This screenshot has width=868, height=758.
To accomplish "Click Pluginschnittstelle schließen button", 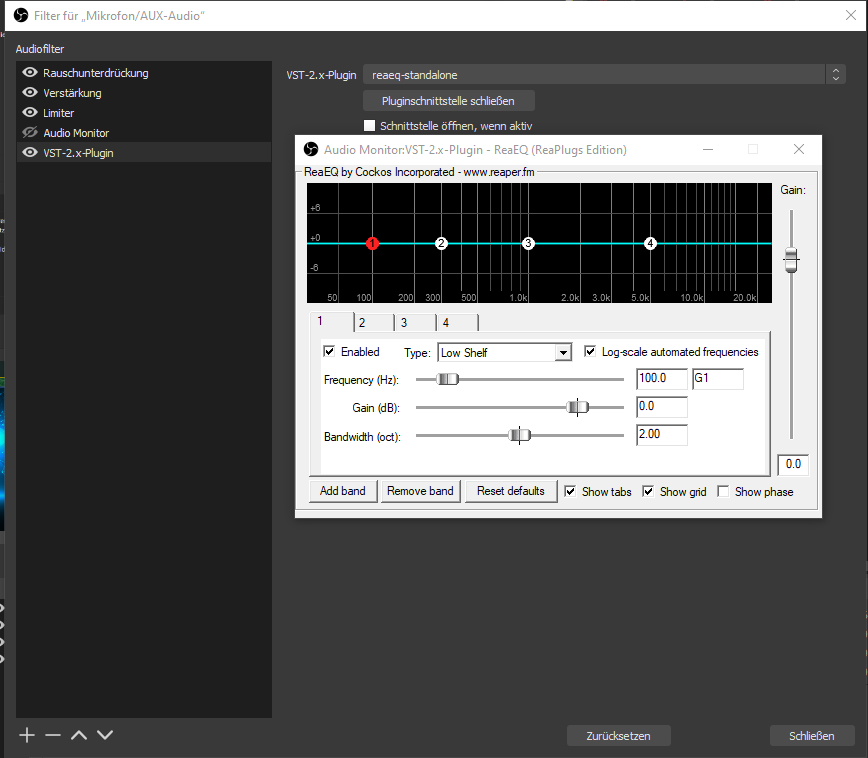I will pos(448,101).
